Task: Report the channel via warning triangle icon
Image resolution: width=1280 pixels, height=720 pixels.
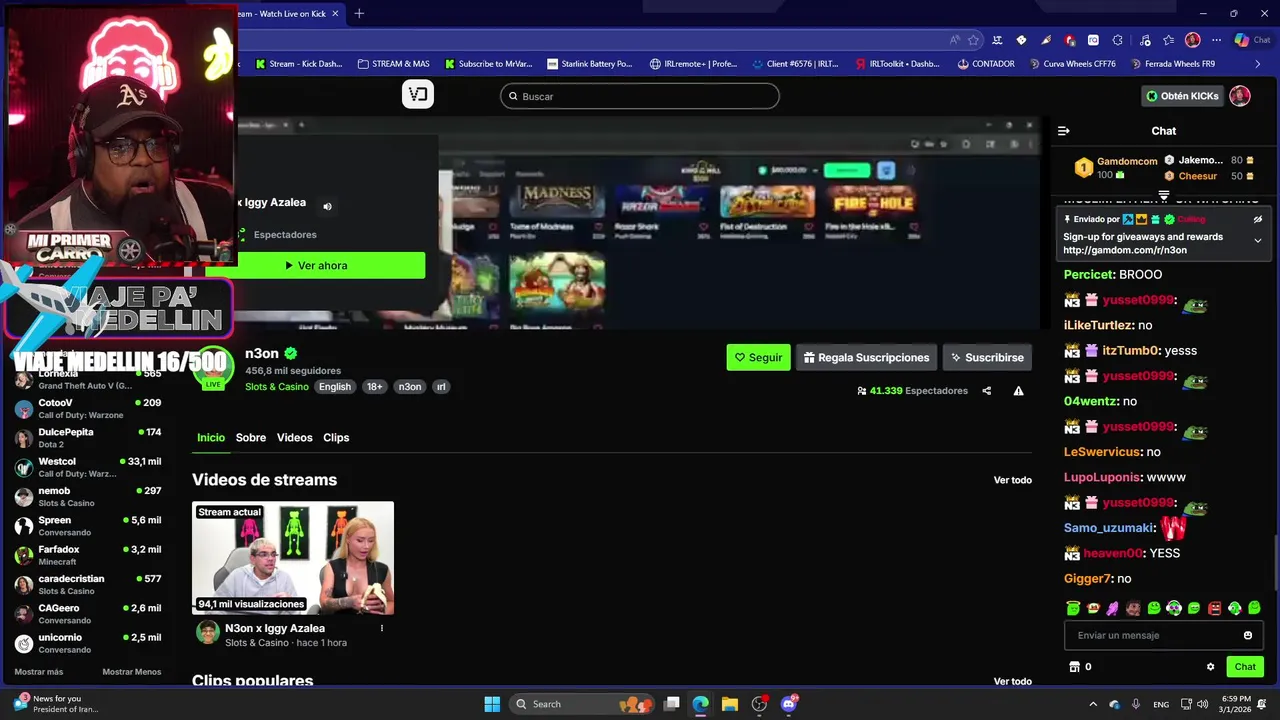Action: 1018,391
